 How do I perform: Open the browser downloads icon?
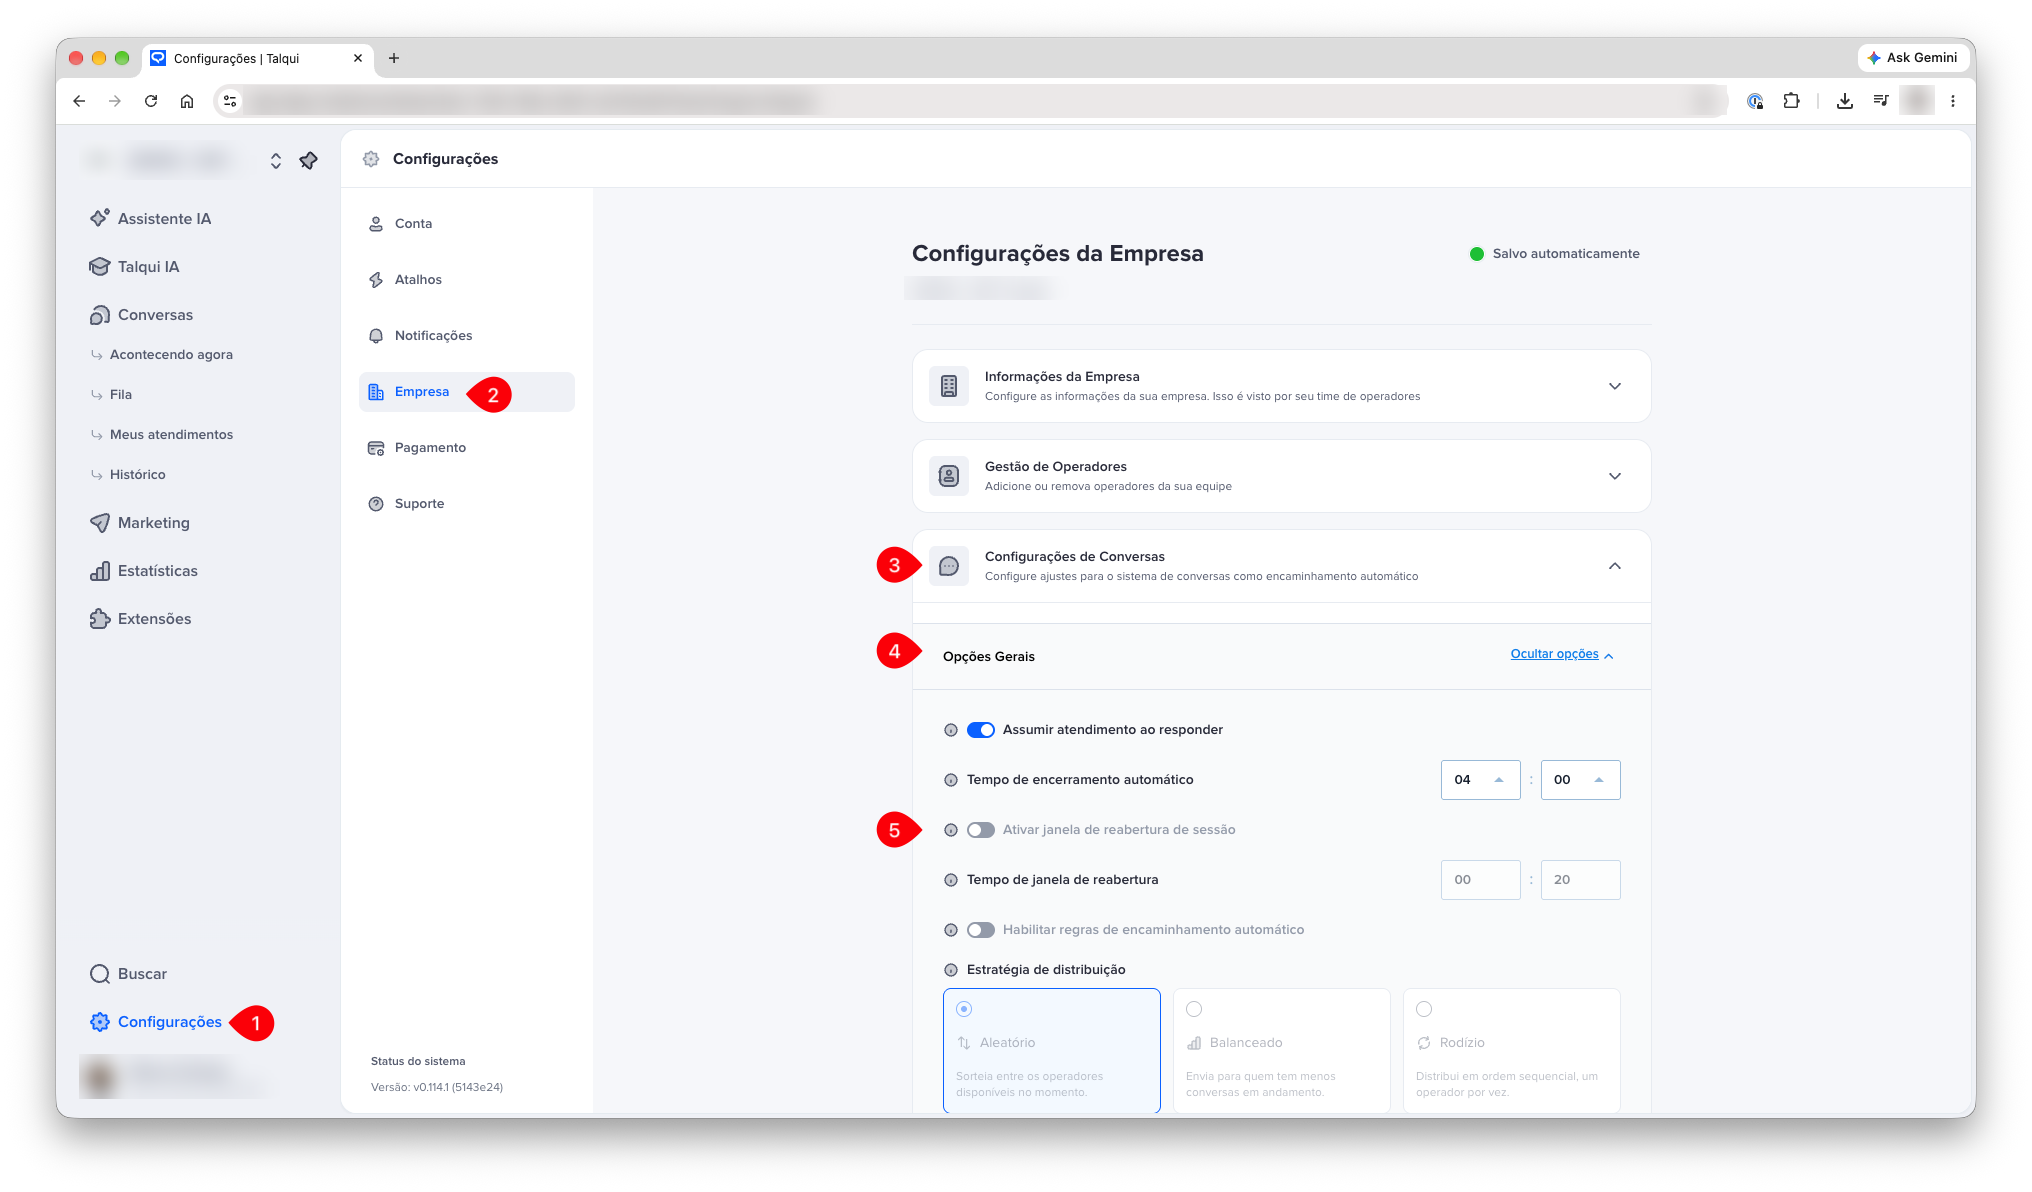1845,101
